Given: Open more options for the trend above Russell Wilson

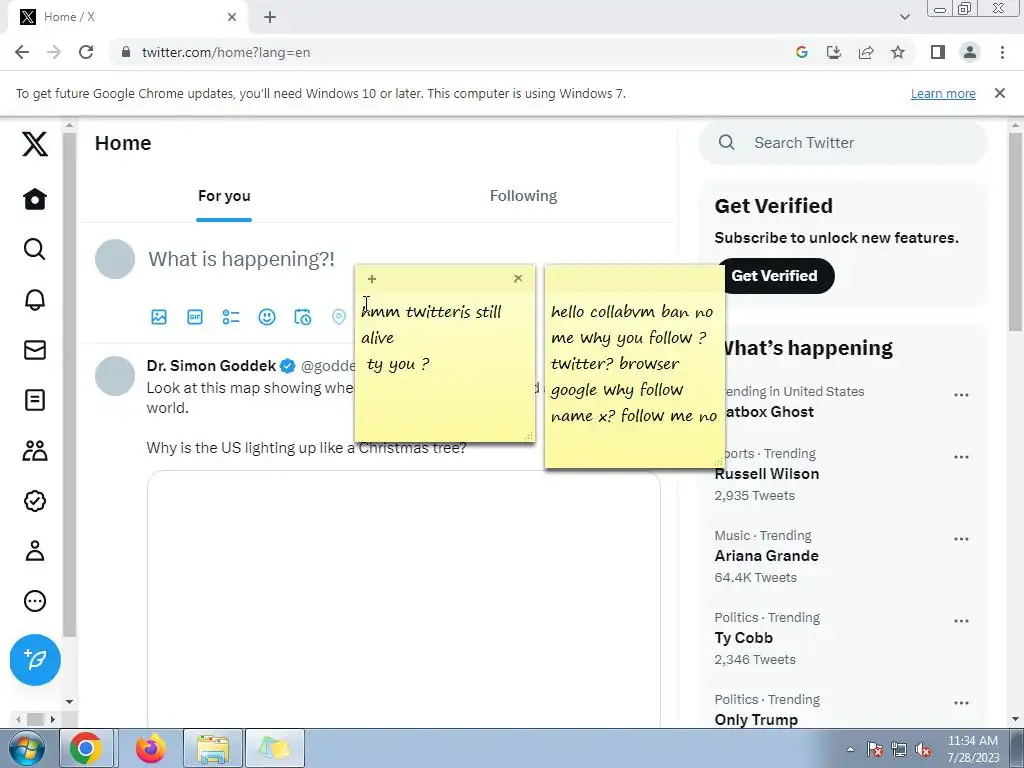Looking at the screenshot, I should pyautogui.click(x=961, y=395).
